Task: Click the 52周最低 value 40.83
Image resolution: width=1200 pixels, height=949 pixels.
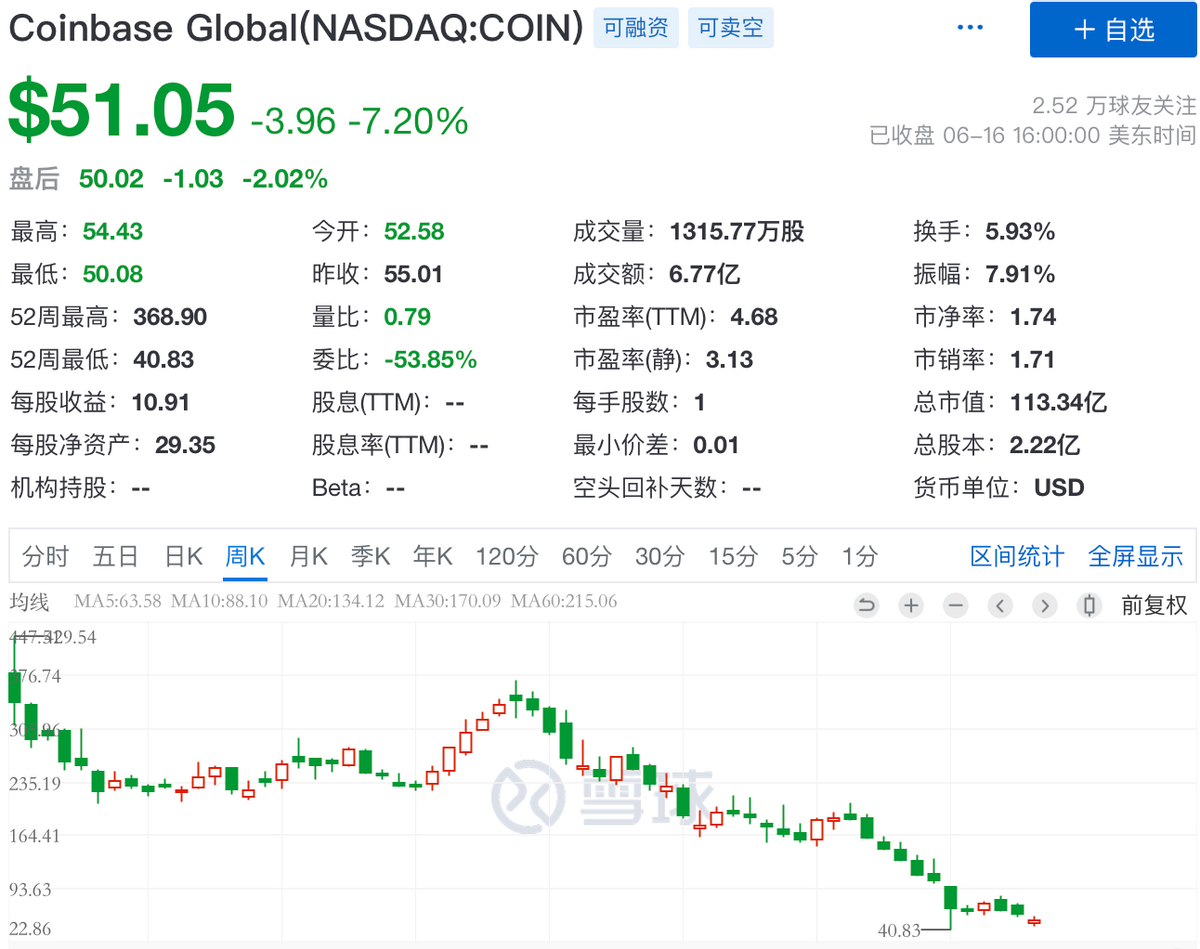Action: coord(164,360)
